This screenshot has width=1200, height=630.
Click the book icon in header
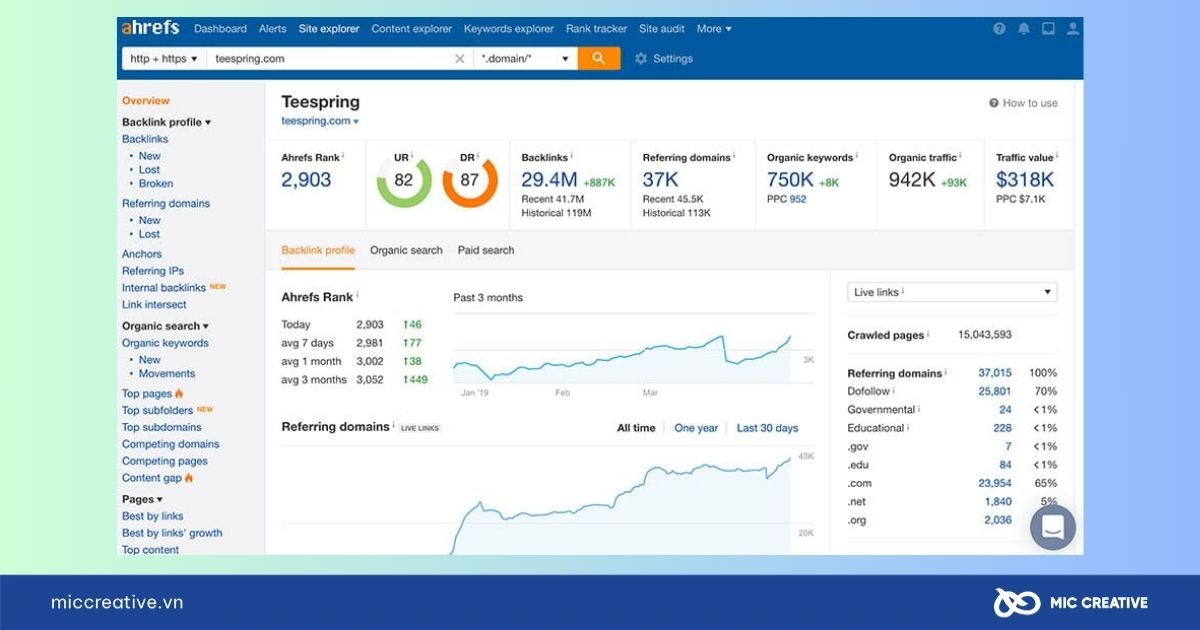point(1048,29)
